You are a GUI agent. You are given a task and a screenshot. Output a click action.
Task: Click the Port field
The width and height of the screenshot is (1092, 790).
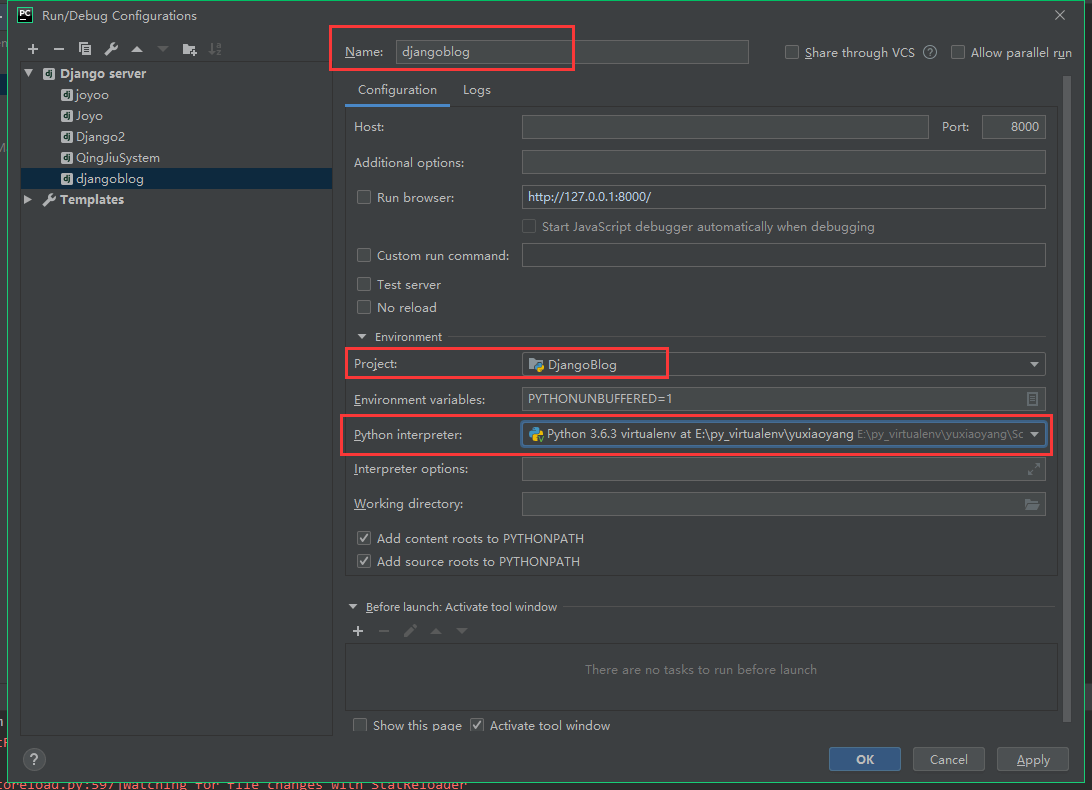point(1013,127)
